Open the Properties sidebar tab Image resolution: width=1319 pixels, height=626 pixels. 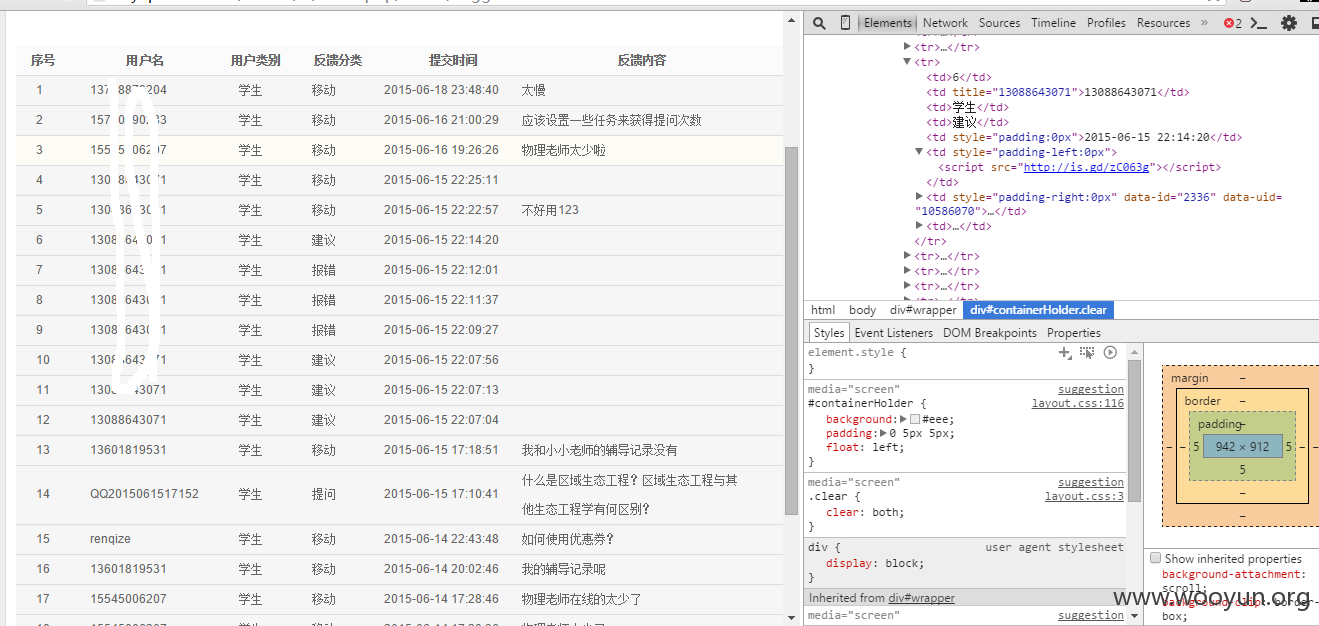tap(1074, 333)
